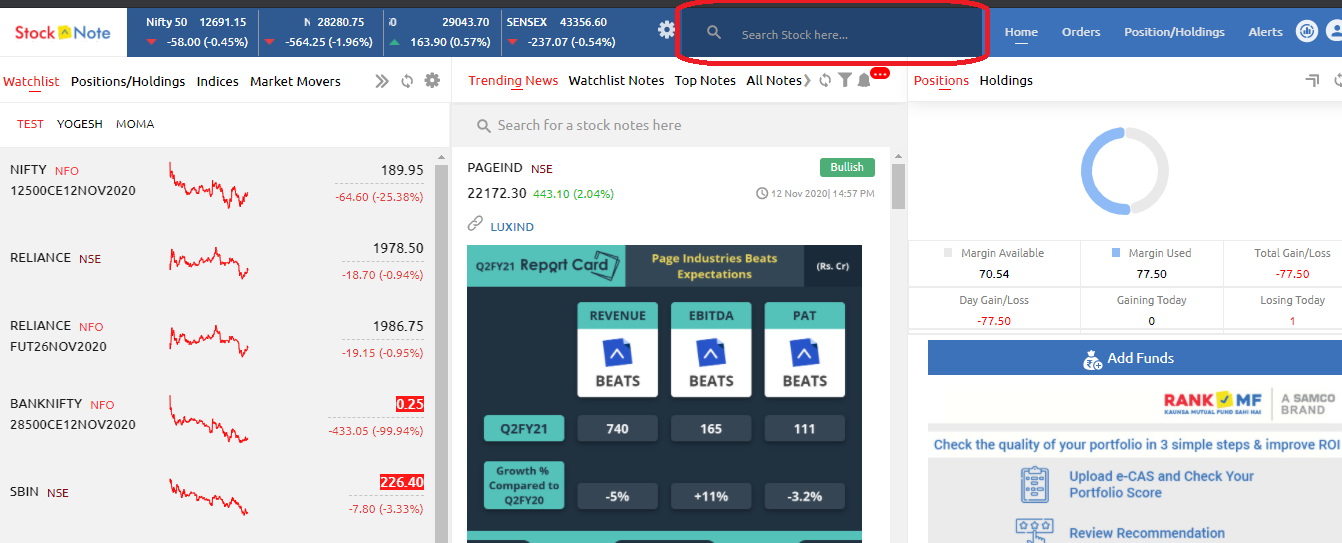The width and height of the screenshot is (1342, 543).
Task: Open Positions/Holdings tab in left panel
Action: (x=128, y=81)
